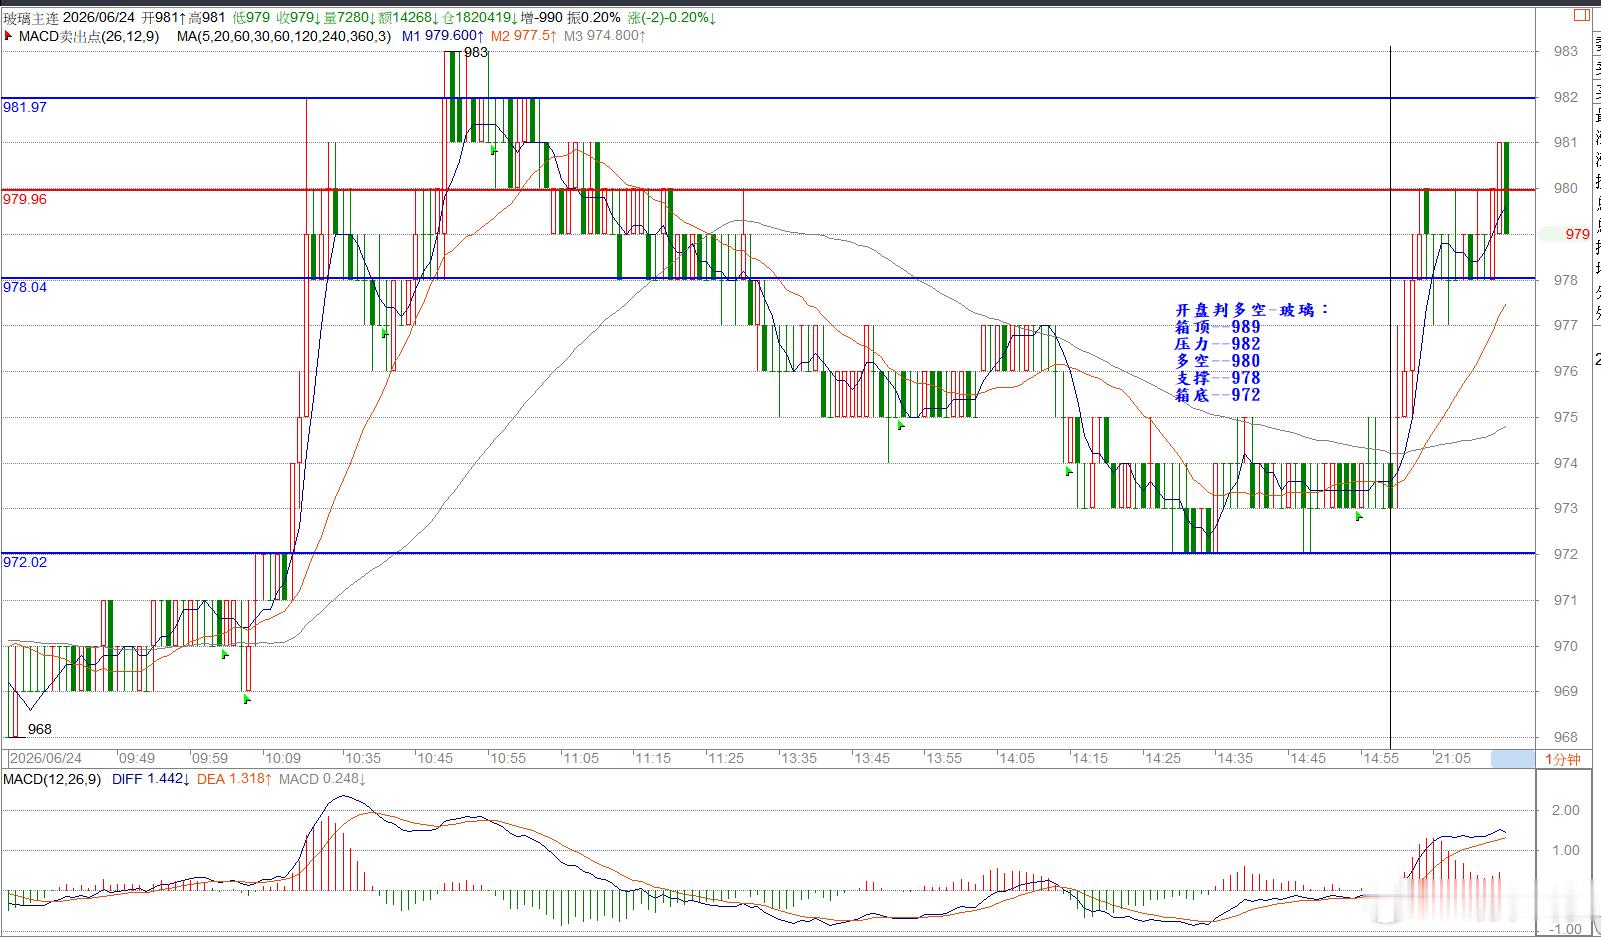Select the 玻璃主连 contract title
Image resolution: width=1601 pixels, height=940 pixels.
pos(32,17)
